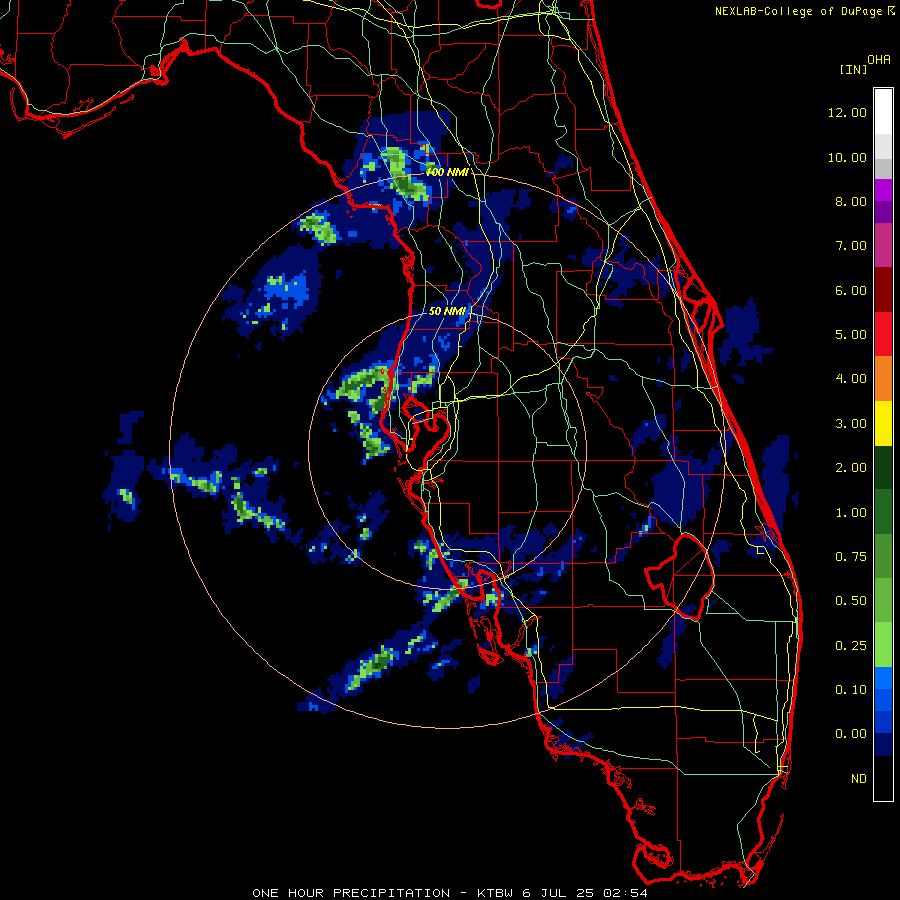Click the 10.00 legend value

[x=847, y=157]
